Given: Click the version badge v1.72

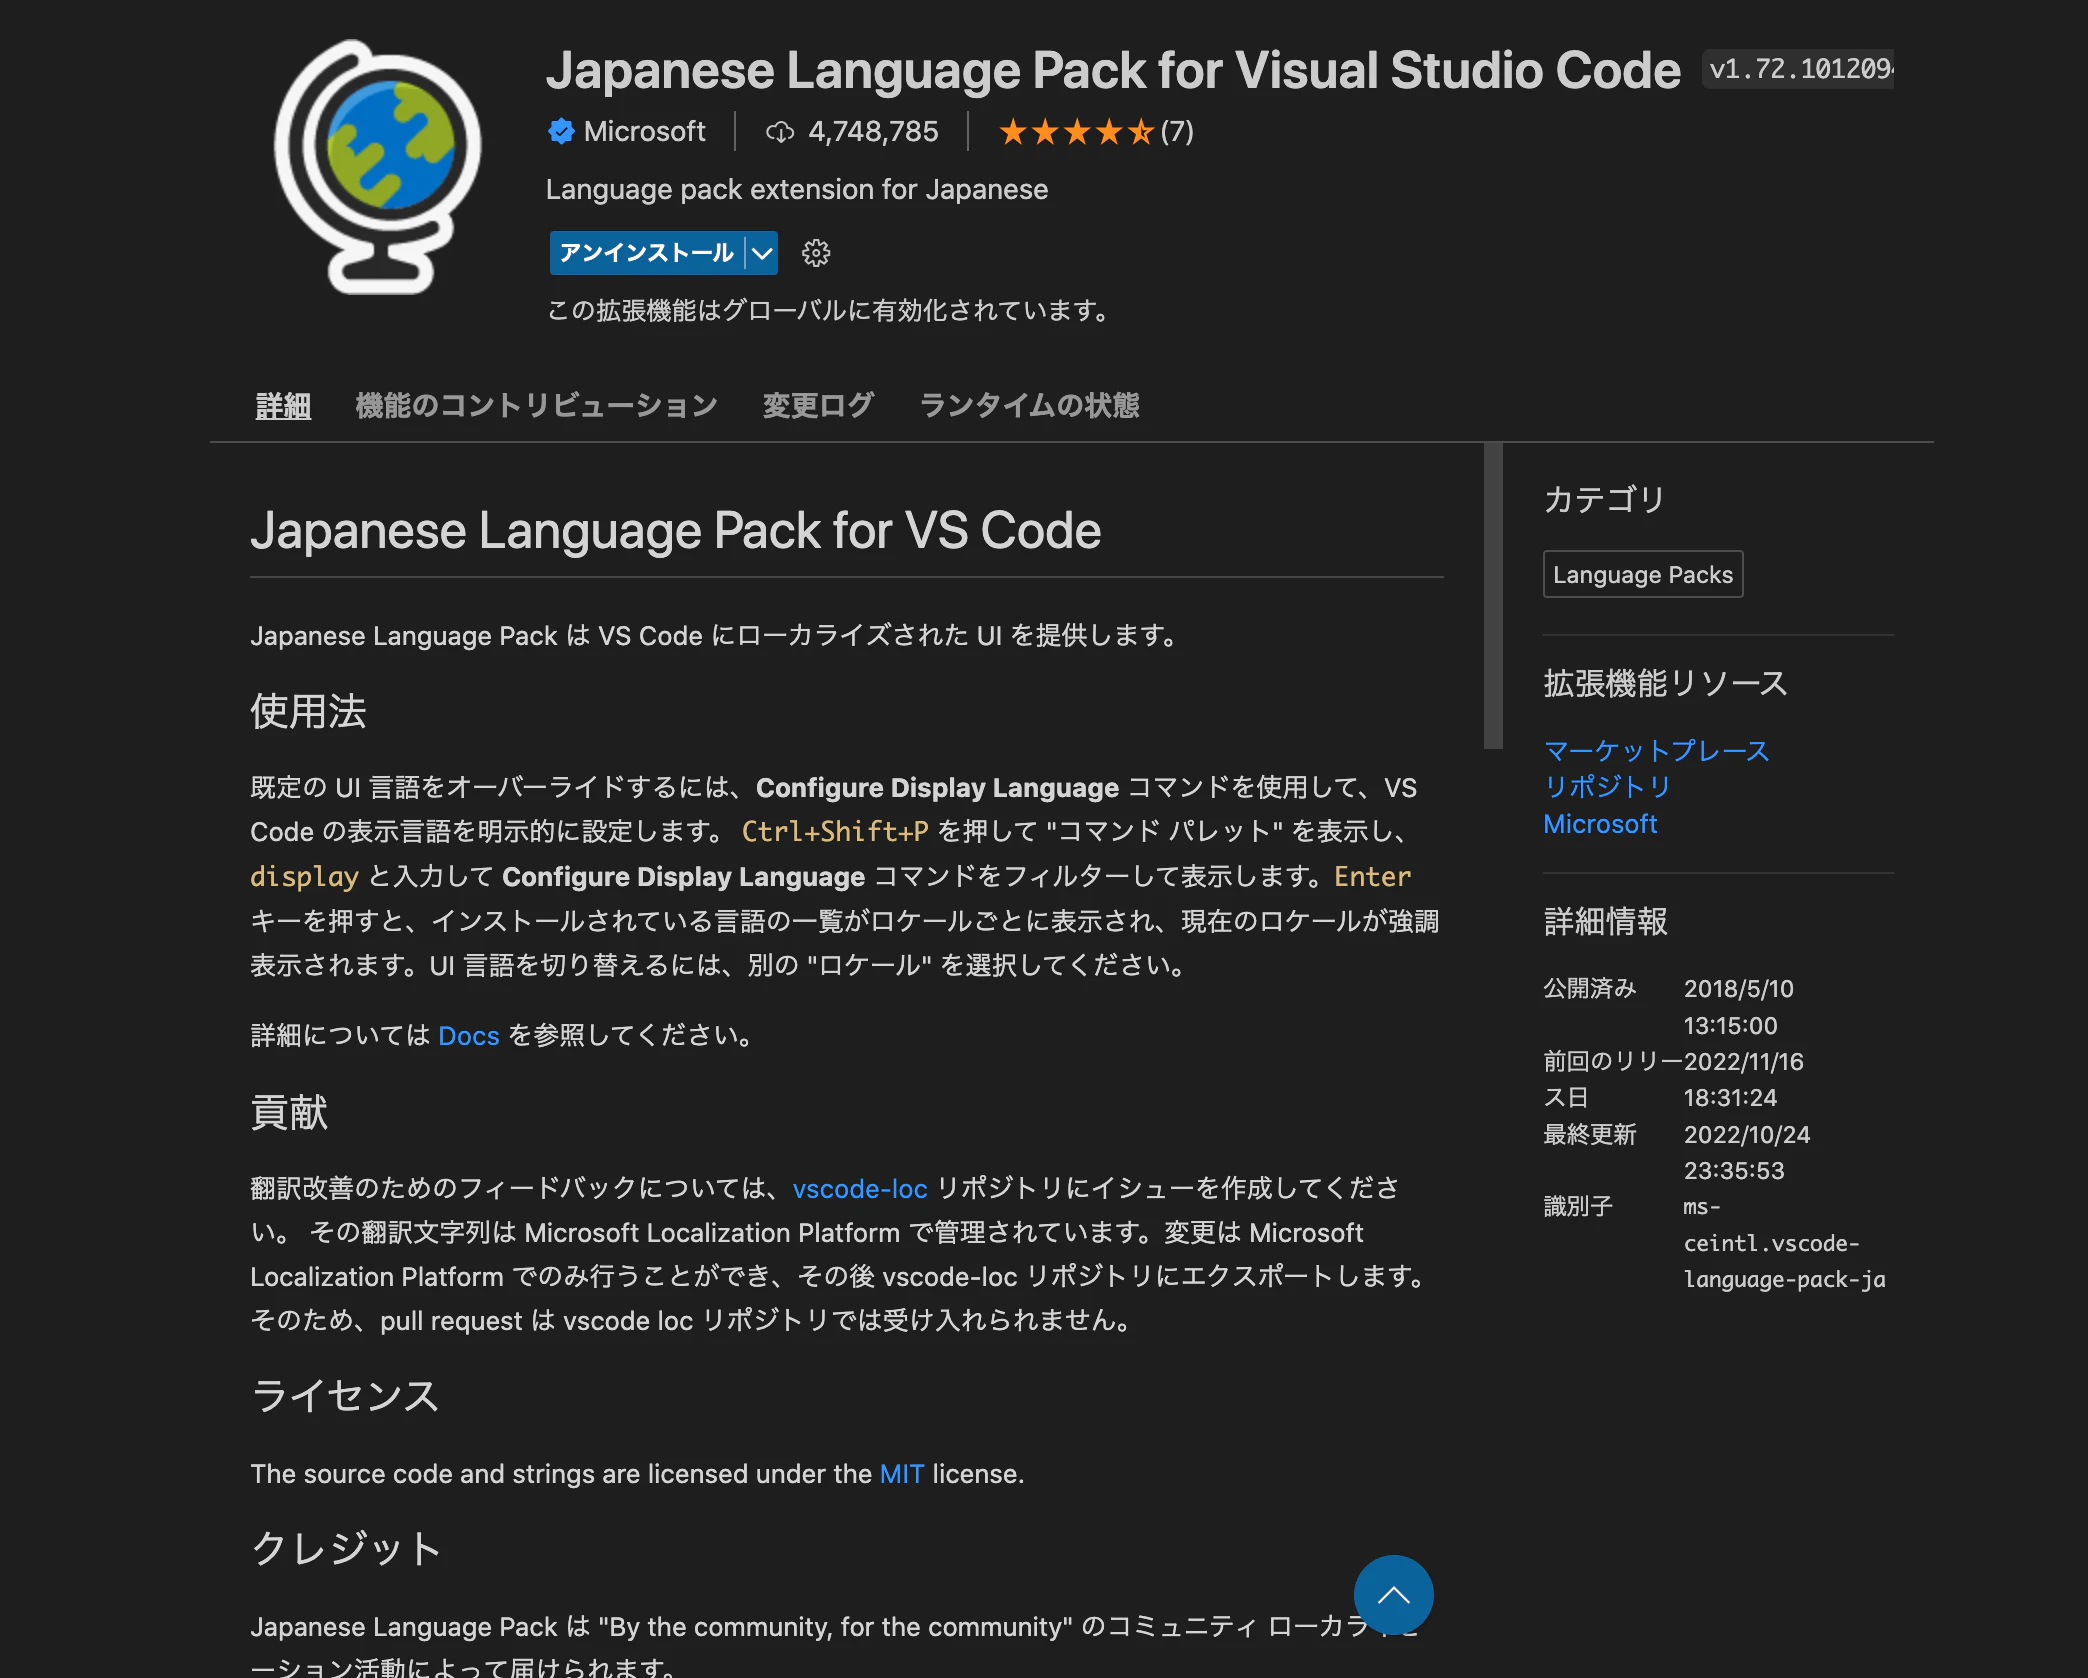Looking at the screenshot, I should 1798,69.
